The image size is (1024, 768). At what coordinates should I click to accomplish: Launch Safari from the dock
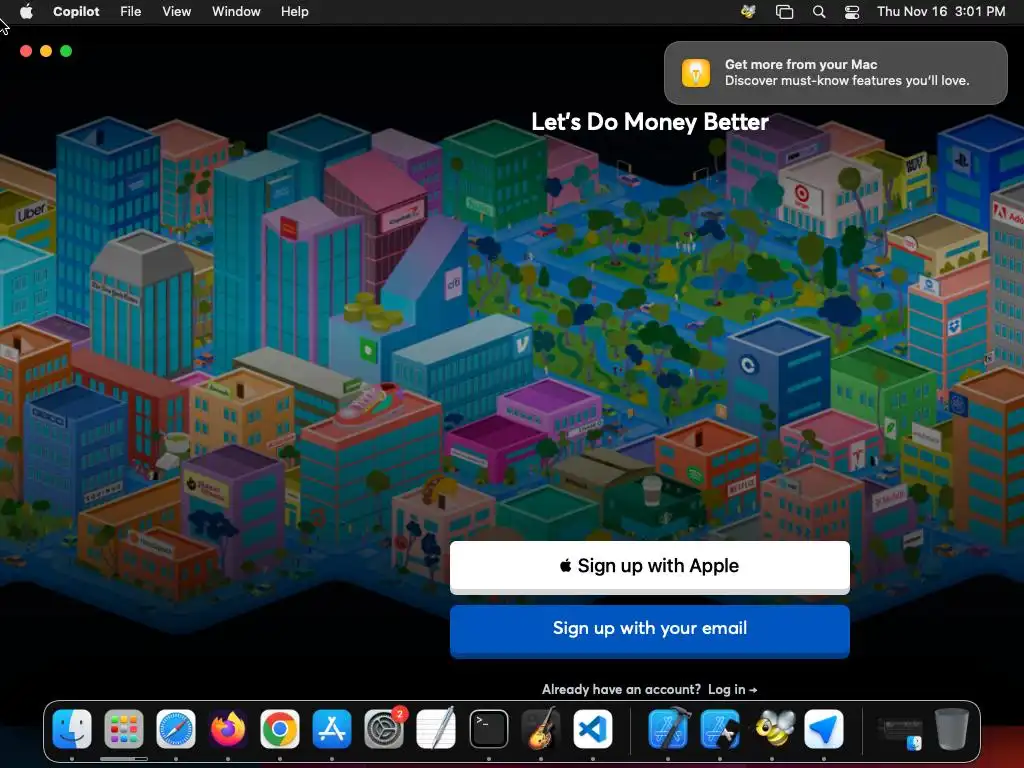(176, 728)
